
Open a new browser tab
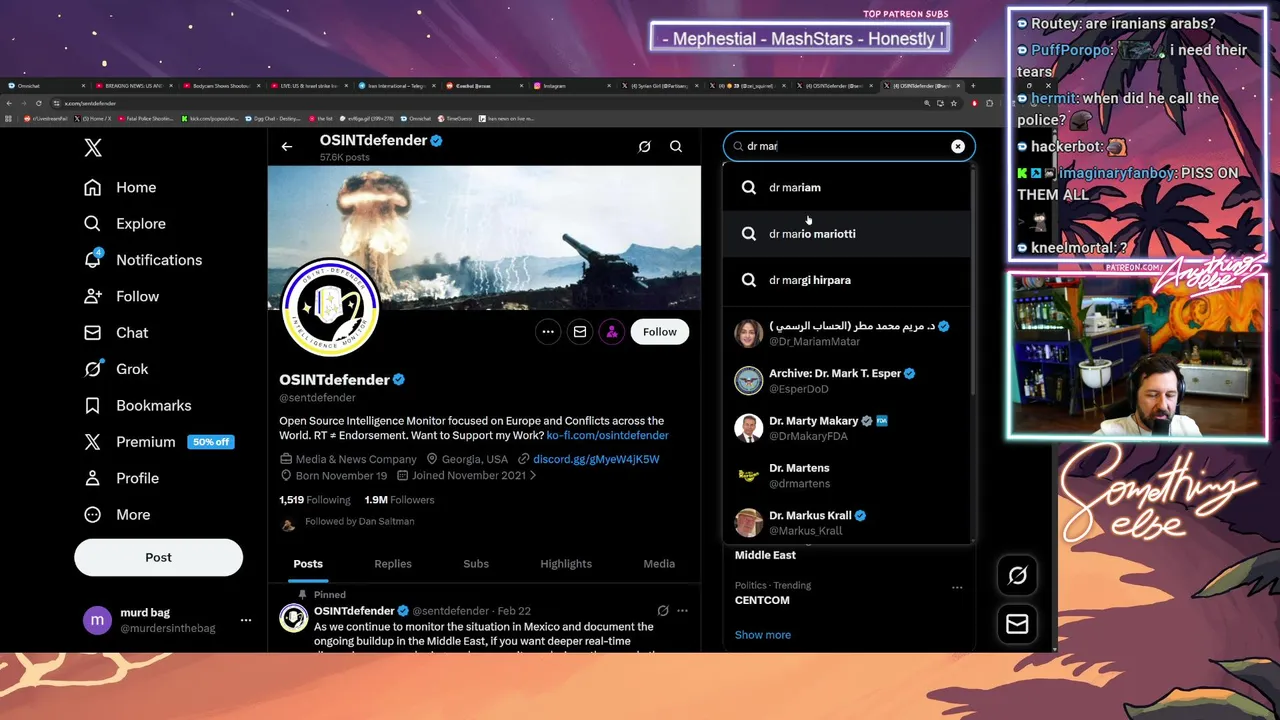[x=974, y=86]
